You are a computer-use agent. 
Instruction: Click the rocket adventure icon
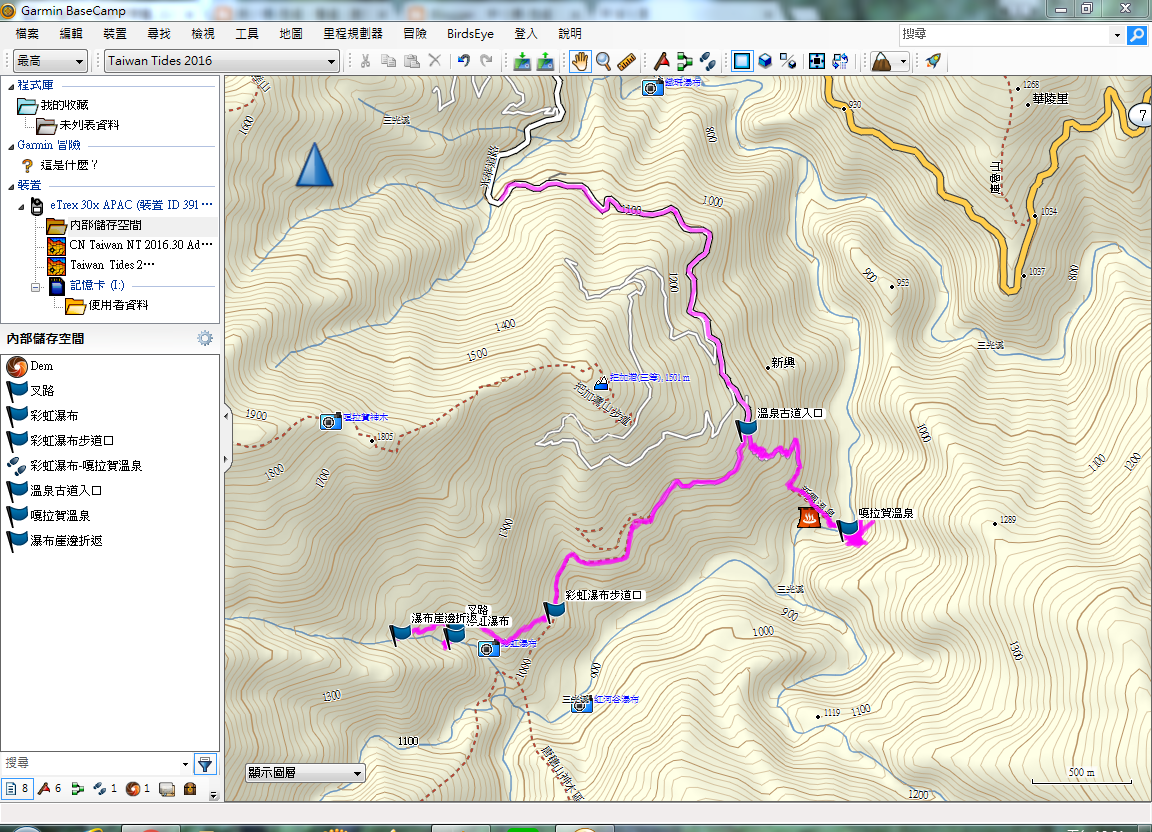pos(933,61)
